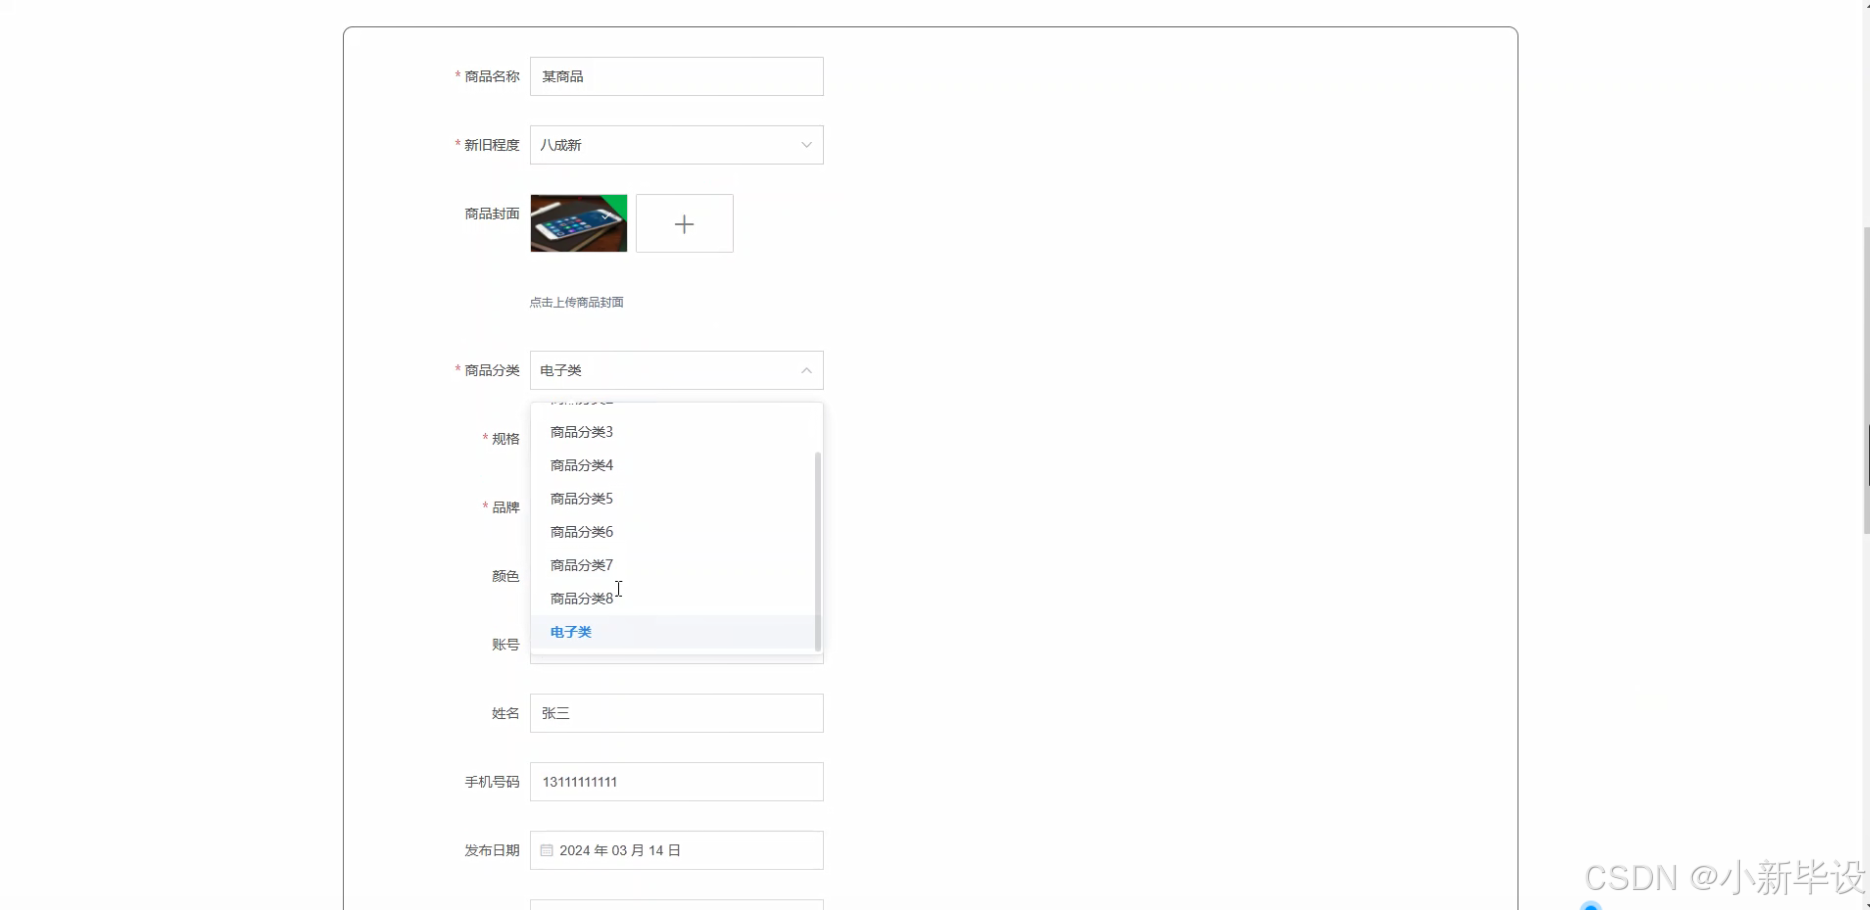1870x910 pixels.
Task: Click the plus upload box for 商品封面
Action: 684,223
